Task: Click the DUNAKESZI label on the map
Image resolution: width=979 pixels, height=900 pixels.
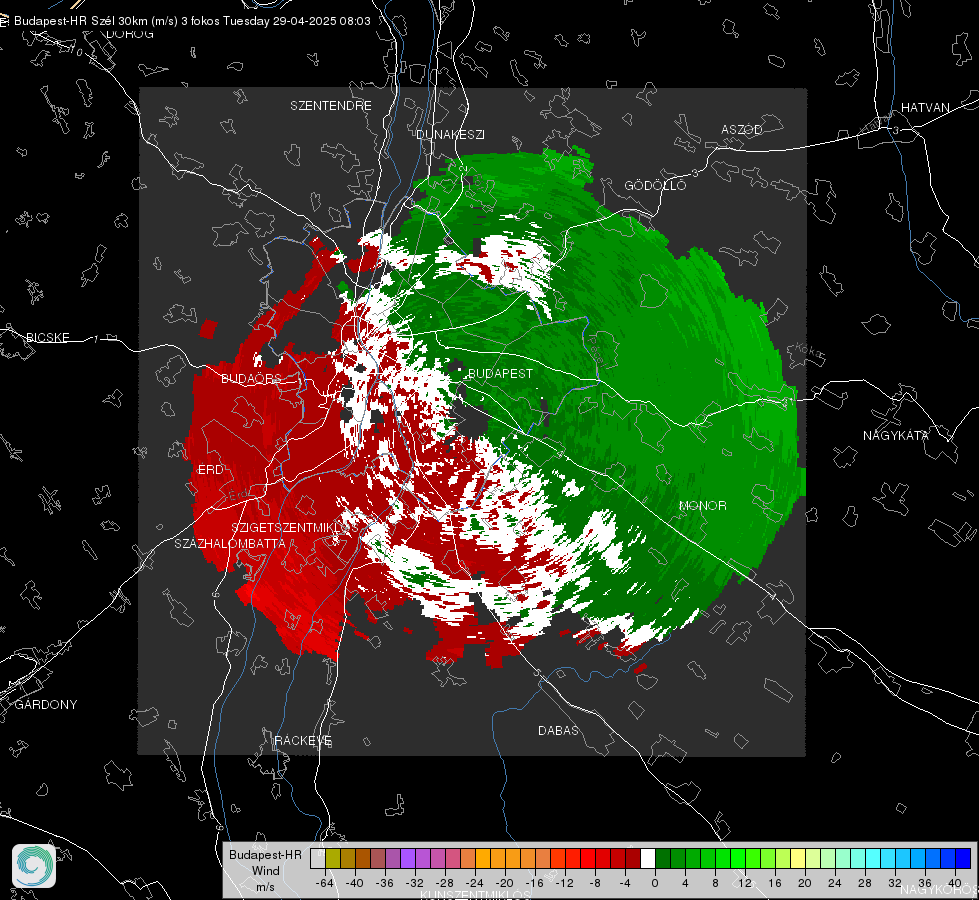Action: pos(450,134)
